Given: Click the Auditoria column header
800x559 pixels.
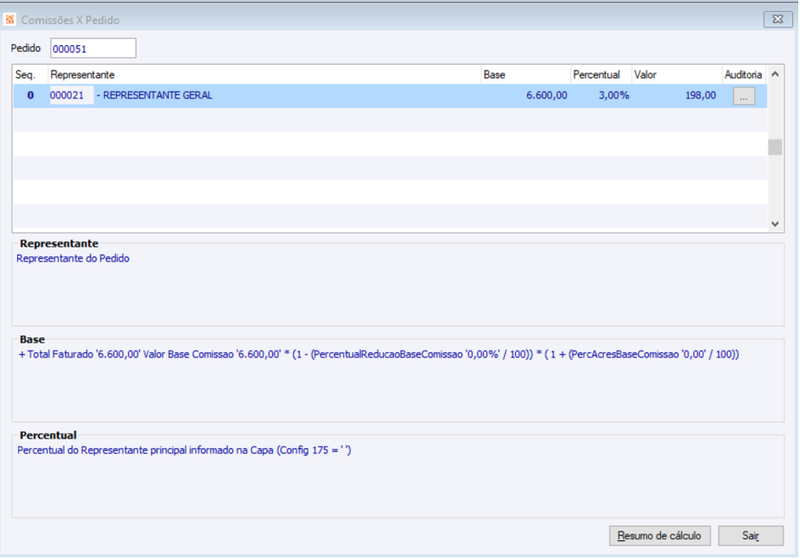Looking at the screenshot, I should point(744,75).
